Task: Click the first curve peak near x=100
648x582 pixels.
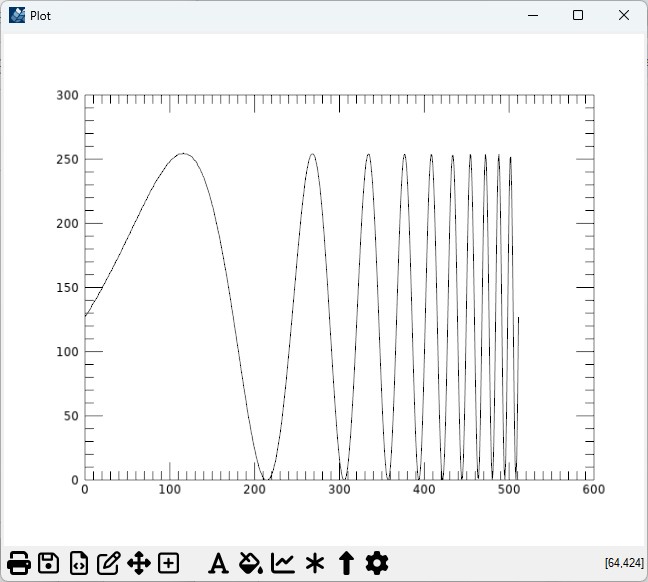Action: click(182, 154)
